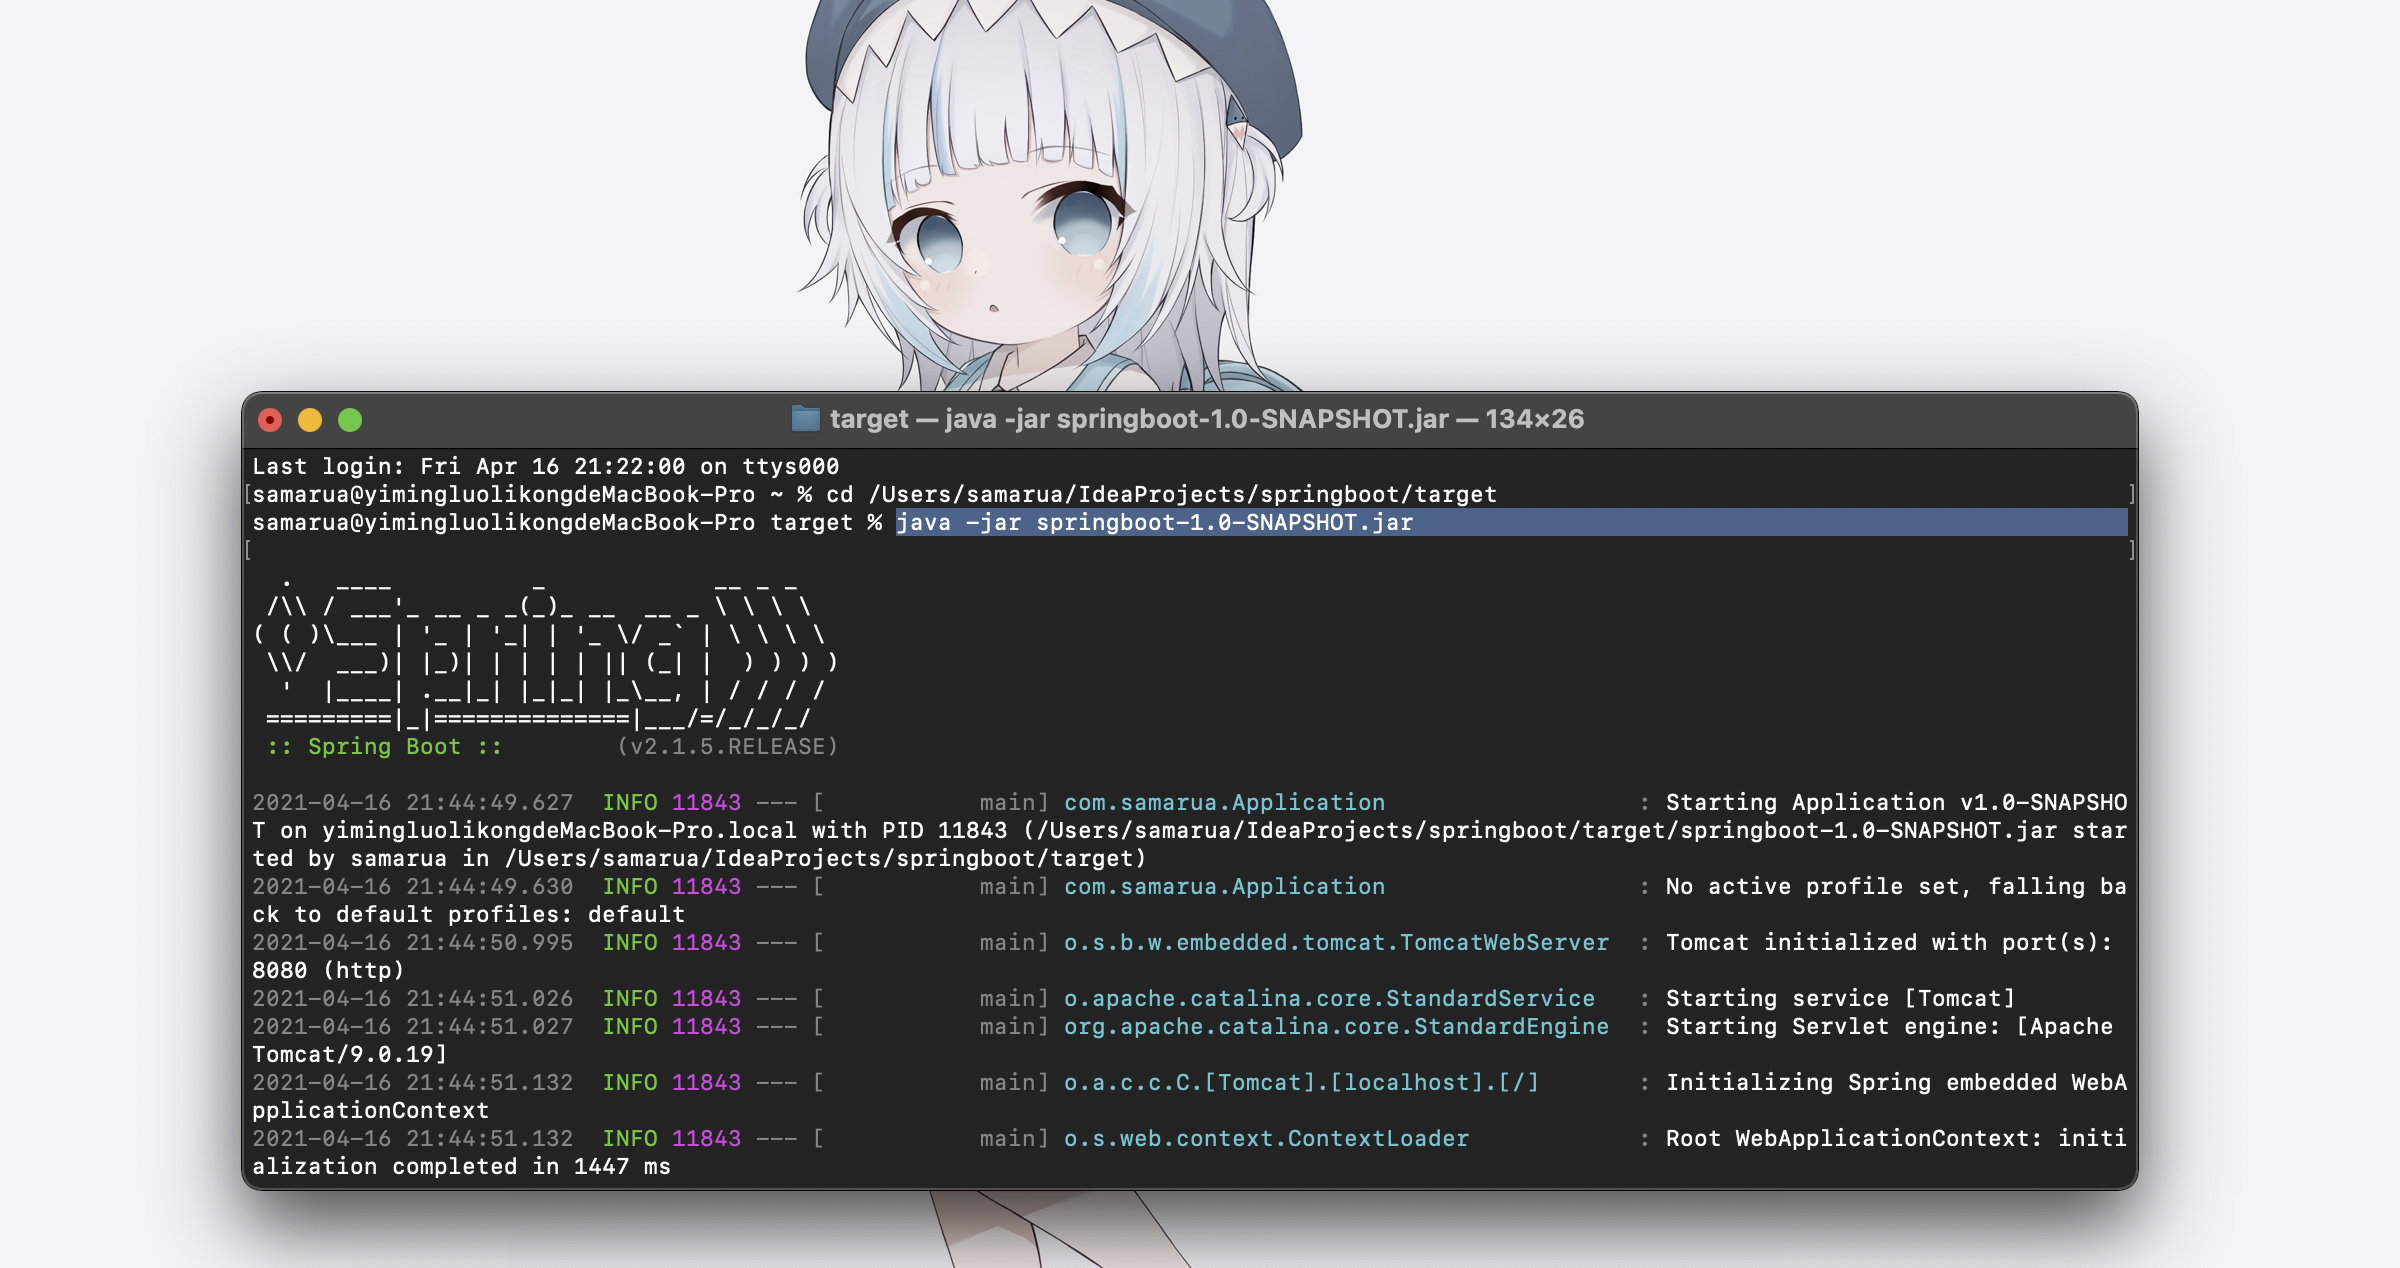
Task: Click 'org.apache.catalina.core.StandardEngine' logger name
Action: pos(1336,1026)
